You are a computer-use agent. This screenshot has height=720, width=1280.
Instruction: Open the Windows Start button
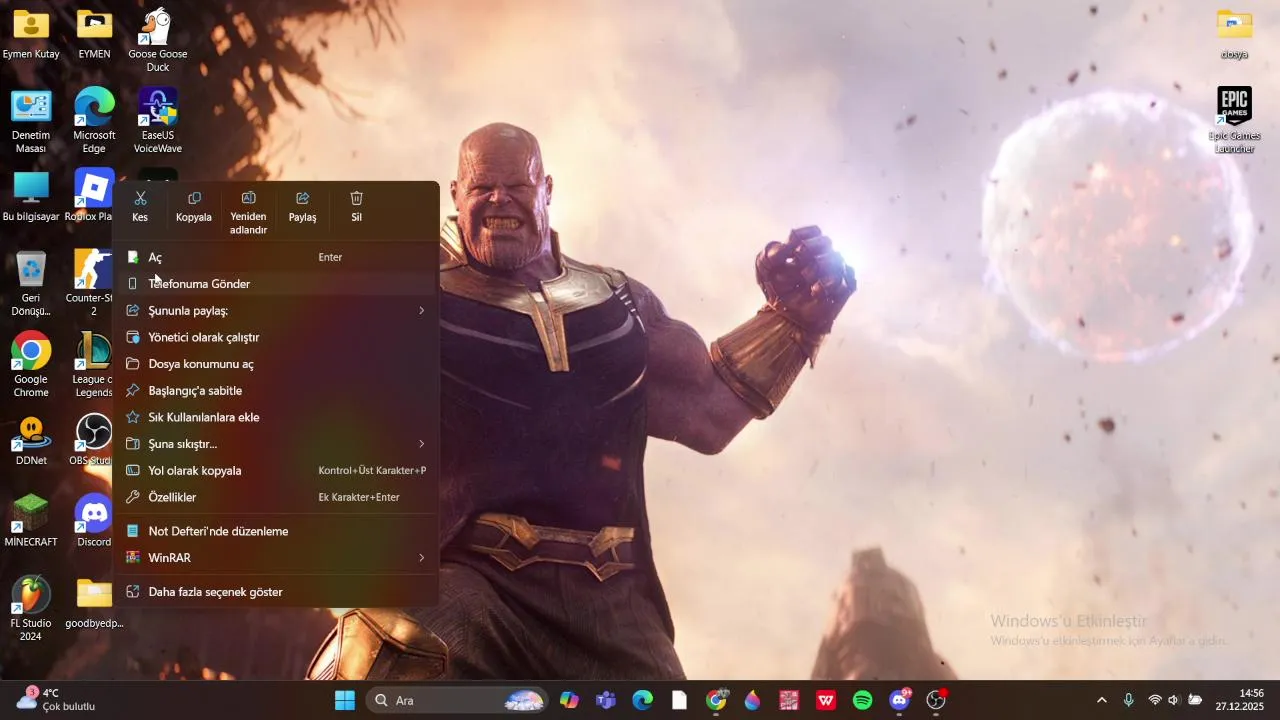[x=345, y=700]
